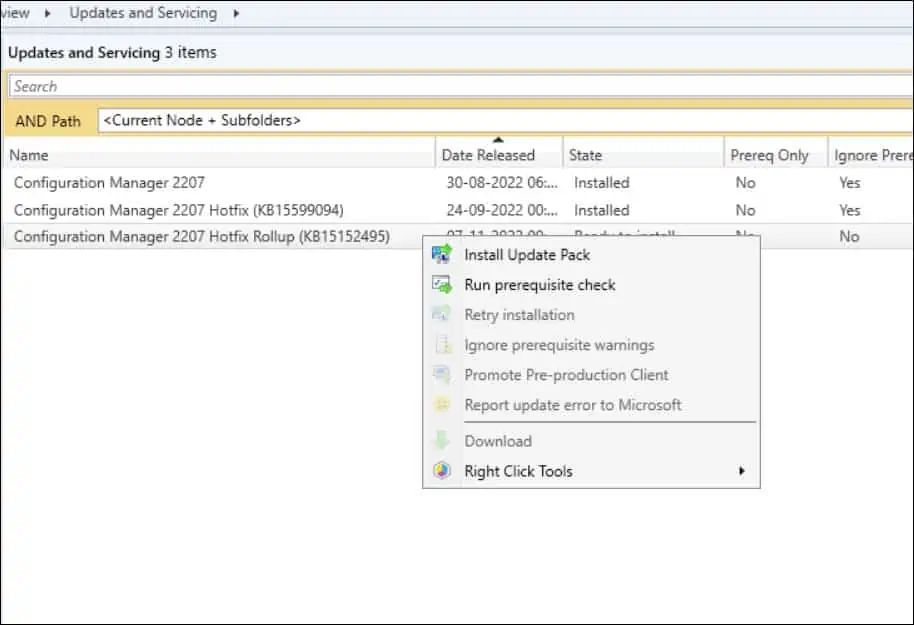Expand Right Click Tools submenu arrow
914x625 pixels.
(741, 470)
